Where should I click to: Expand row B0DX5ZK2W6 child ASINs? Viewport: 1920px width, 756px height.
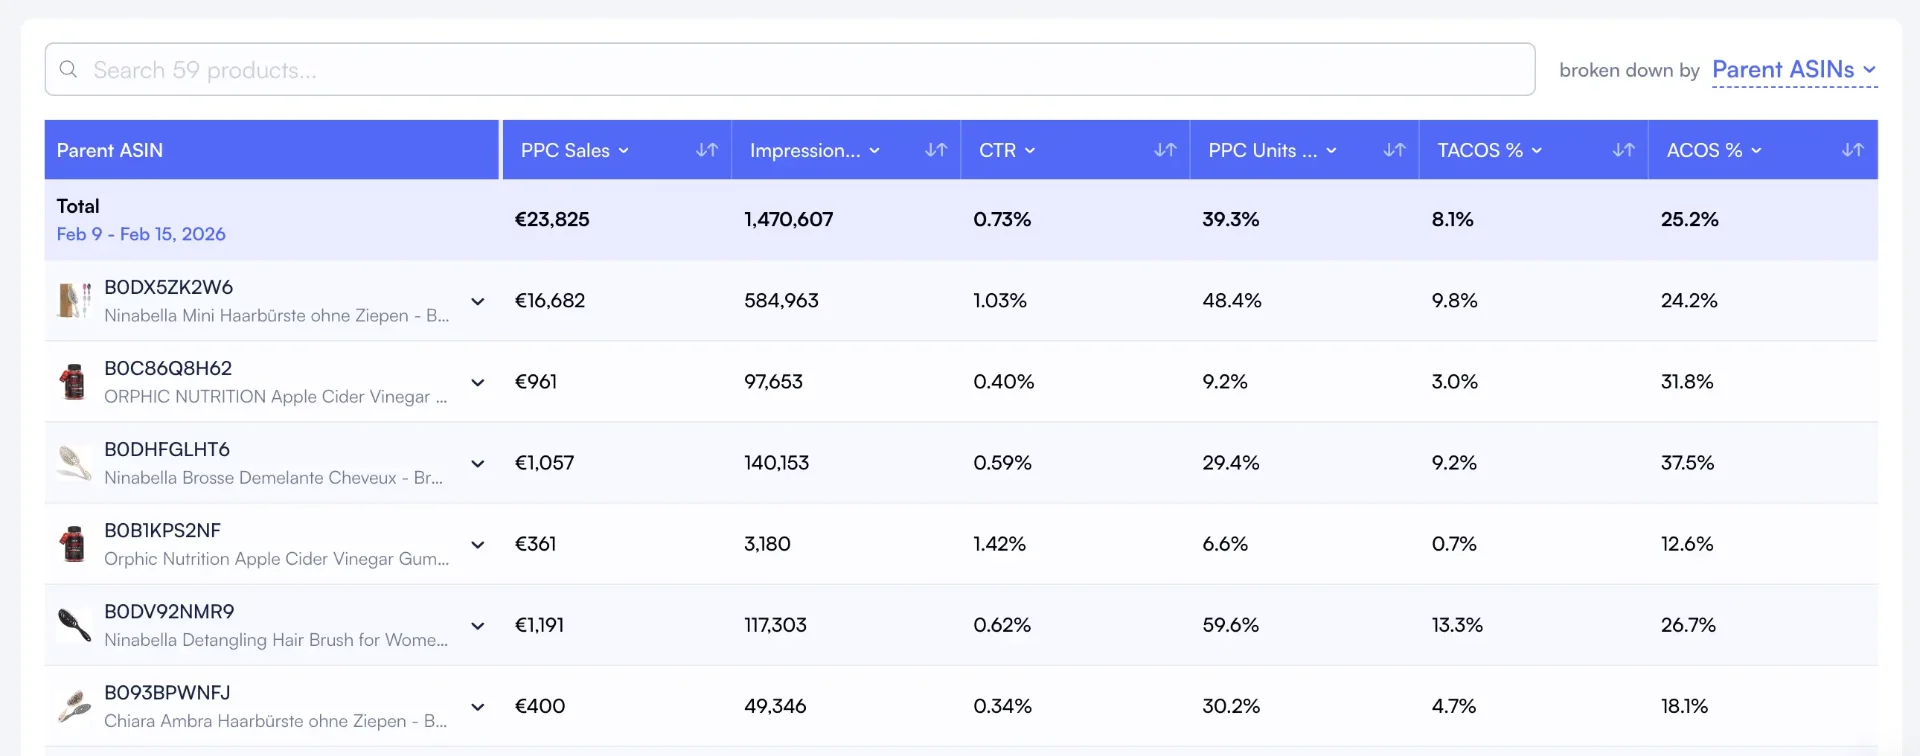click(478, 301)
